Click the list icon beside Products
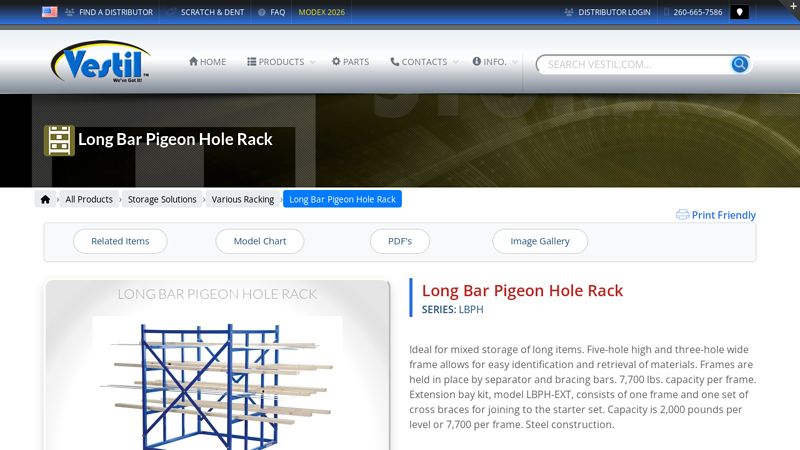 [252, 61]
